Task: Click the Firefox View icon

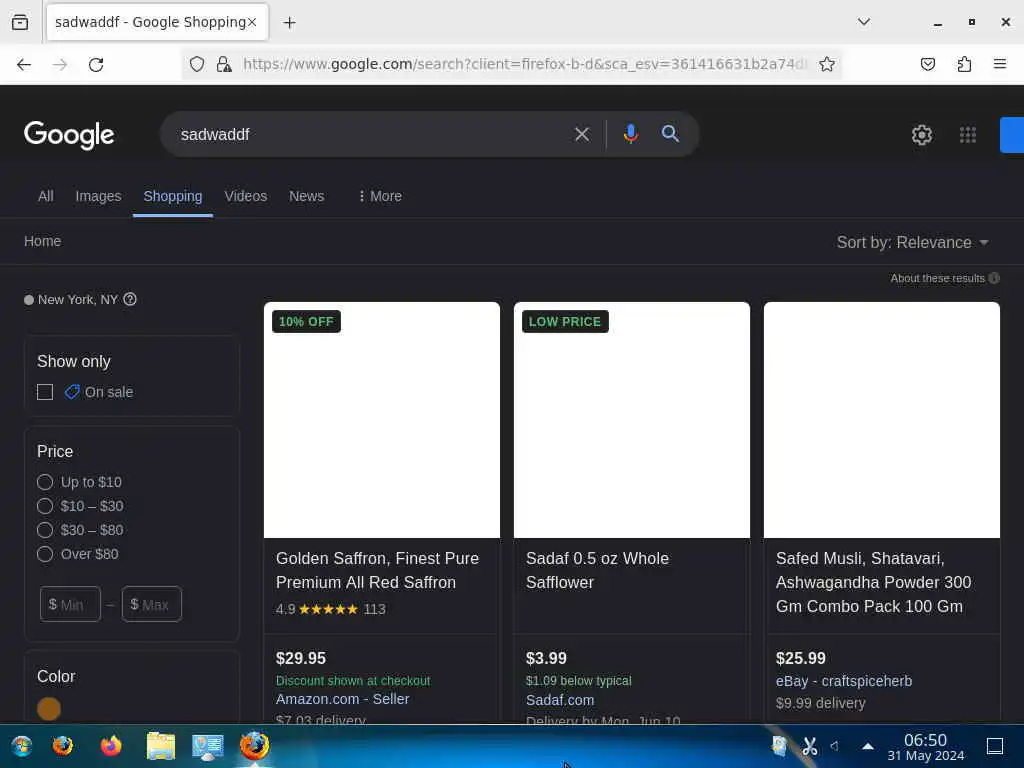Action: tap(20, 22)
